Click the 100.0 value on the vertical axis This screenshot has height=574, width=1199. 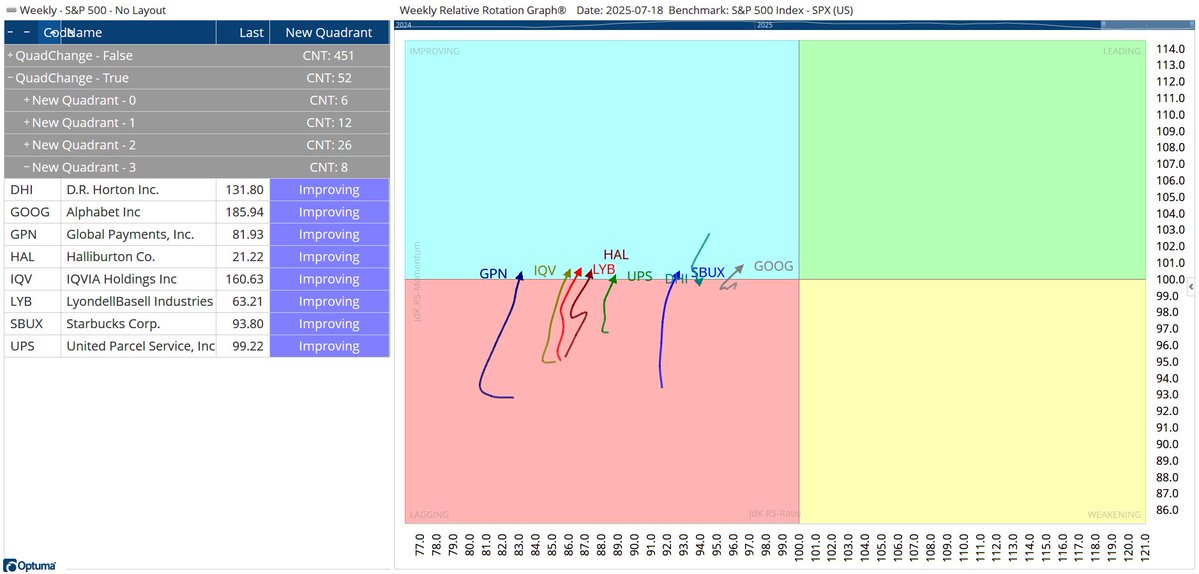[x=1171, y=280]
